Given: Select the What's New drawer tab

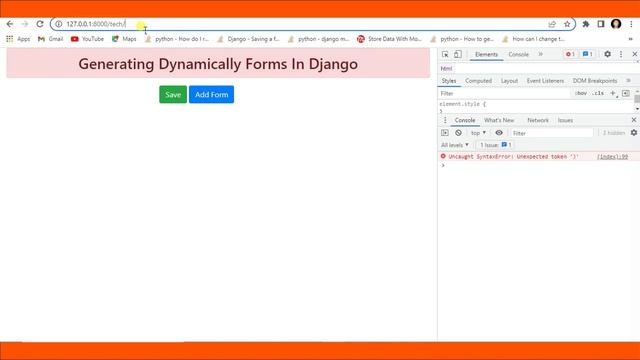Looking at the screenshot, I should [x=499, y=120].
